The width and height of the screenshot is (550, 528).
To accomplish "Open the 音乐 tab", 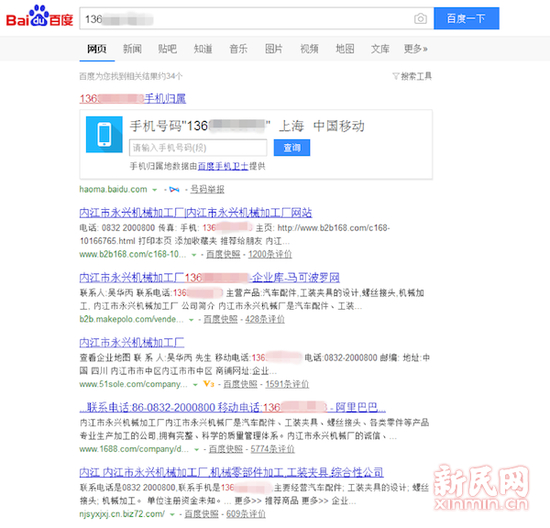I will [x=239, y=49].
